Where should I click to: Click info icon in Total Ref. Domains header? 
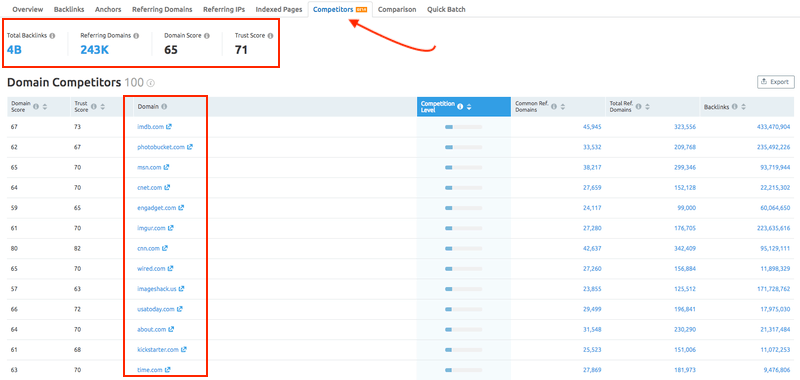(x=637, y=107)
